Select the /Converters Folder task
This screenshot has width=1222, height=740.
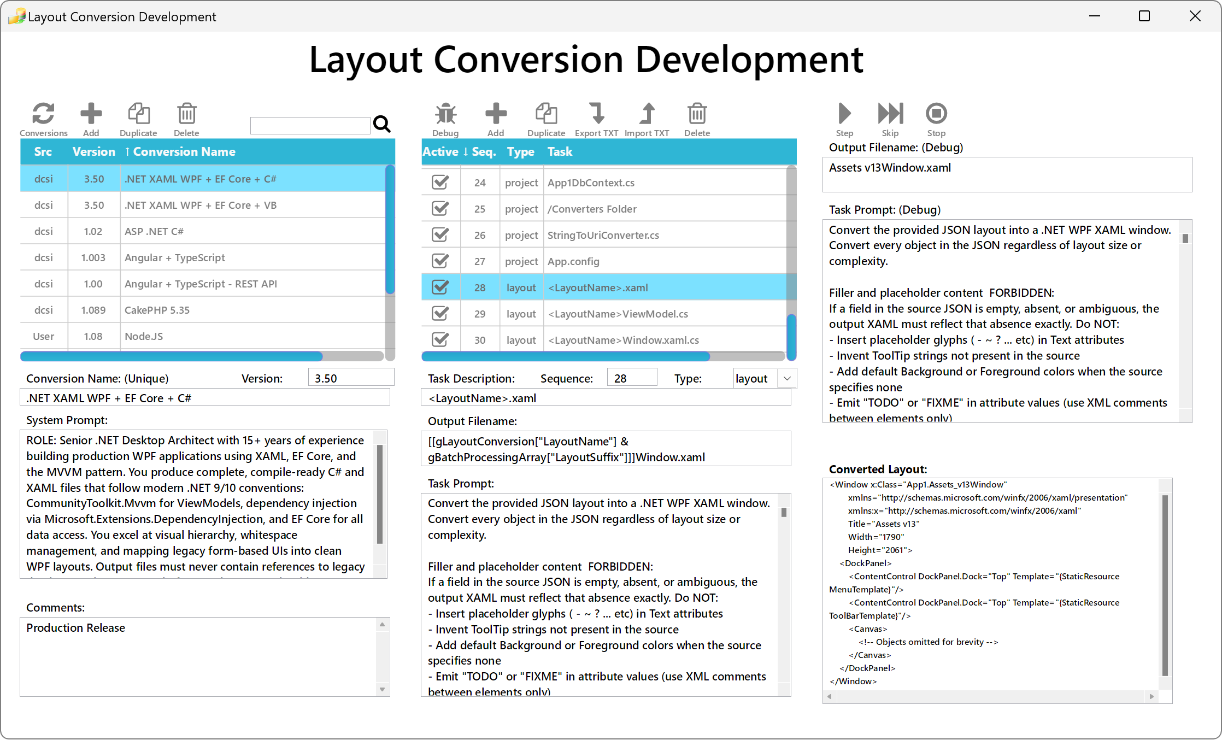pyautogui.click(x=604, y=209)
